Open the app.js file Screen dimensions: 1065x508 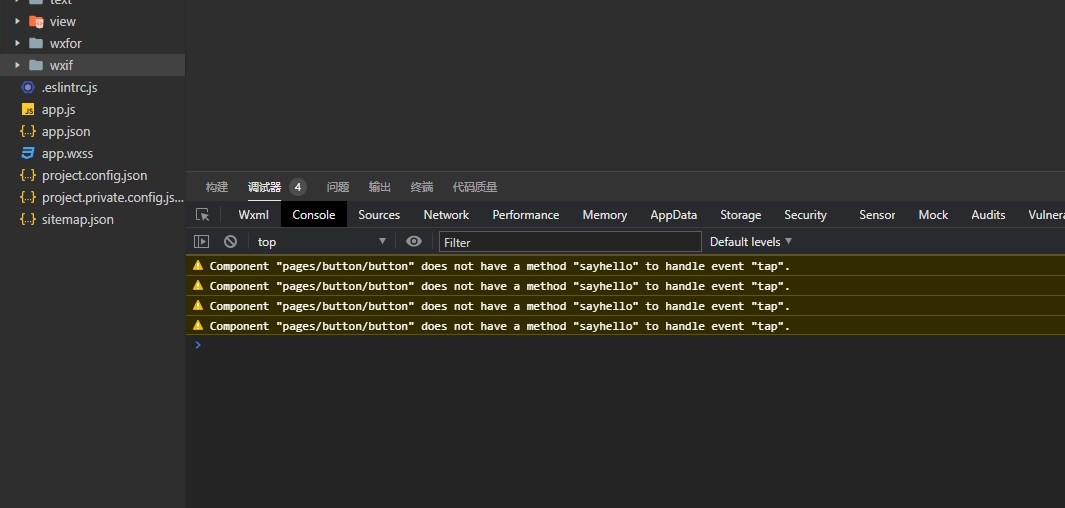coord(58,110)
